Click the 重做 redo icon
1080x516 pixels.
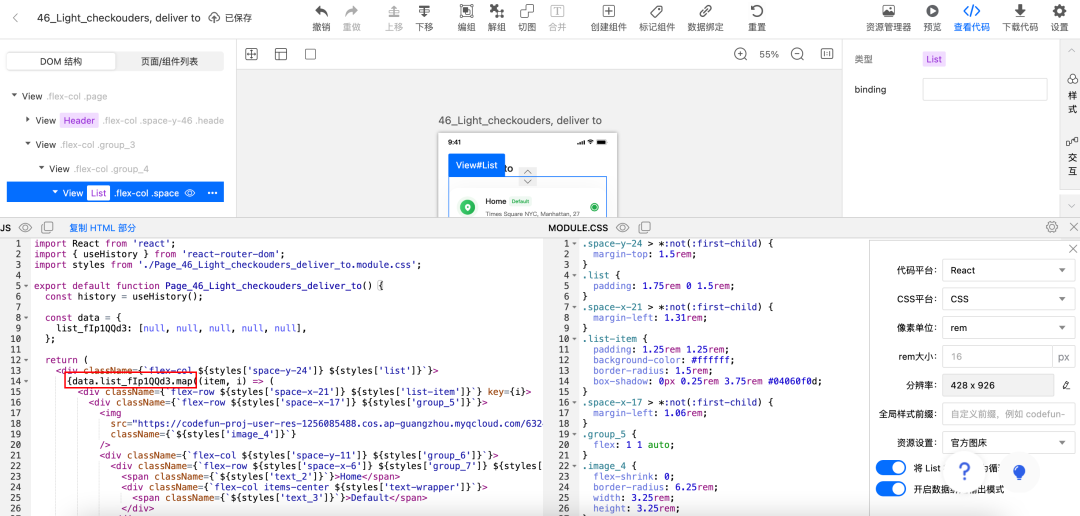tap(351, 11)
